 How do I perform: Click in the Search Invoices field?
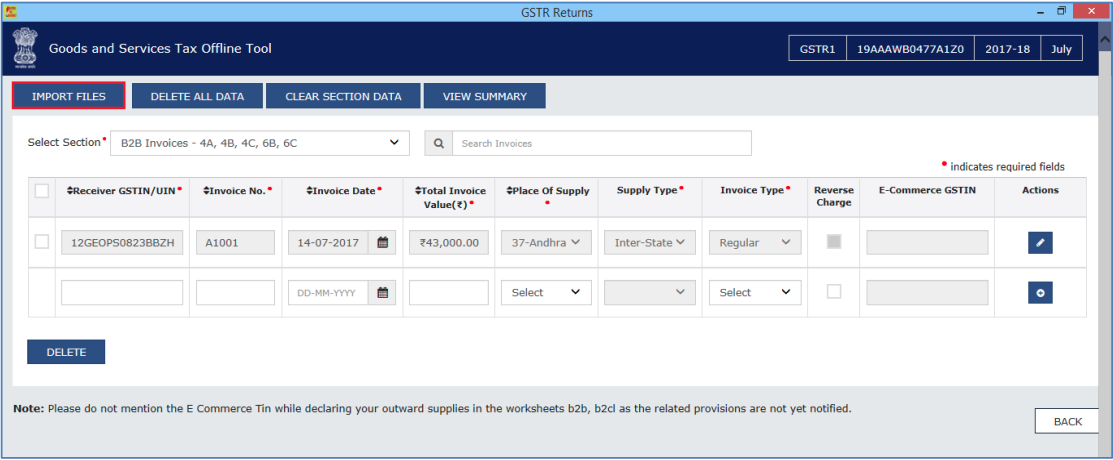pyautogui.click(x=602, y=143)
